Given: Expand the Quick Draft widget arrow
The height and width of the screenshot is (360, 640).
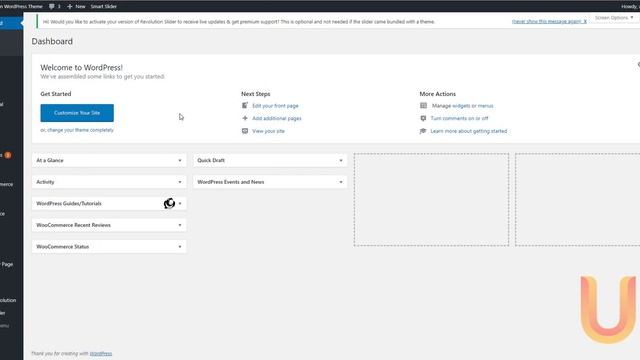Looking at the screenshot, I should (x=341, y=160).
